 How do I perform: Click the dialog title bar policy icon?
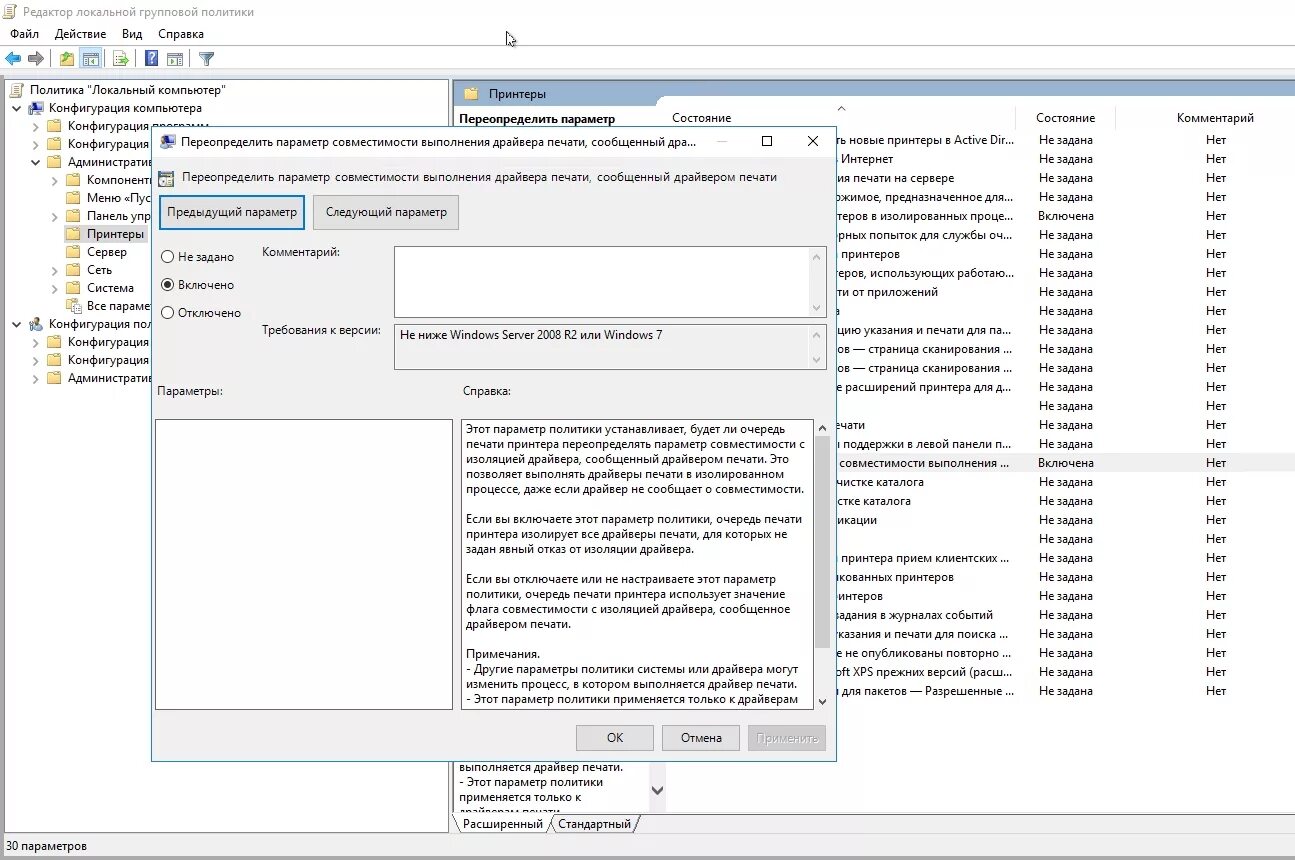pos(168,142)
